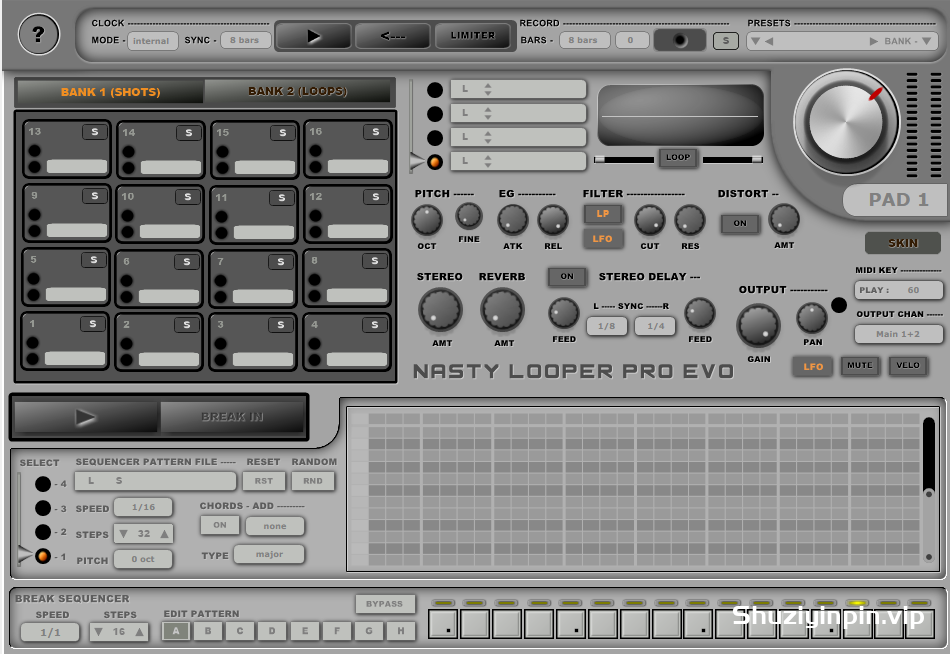Click S button on pad 1
The image size is (950, 654).
pos(93,324)
